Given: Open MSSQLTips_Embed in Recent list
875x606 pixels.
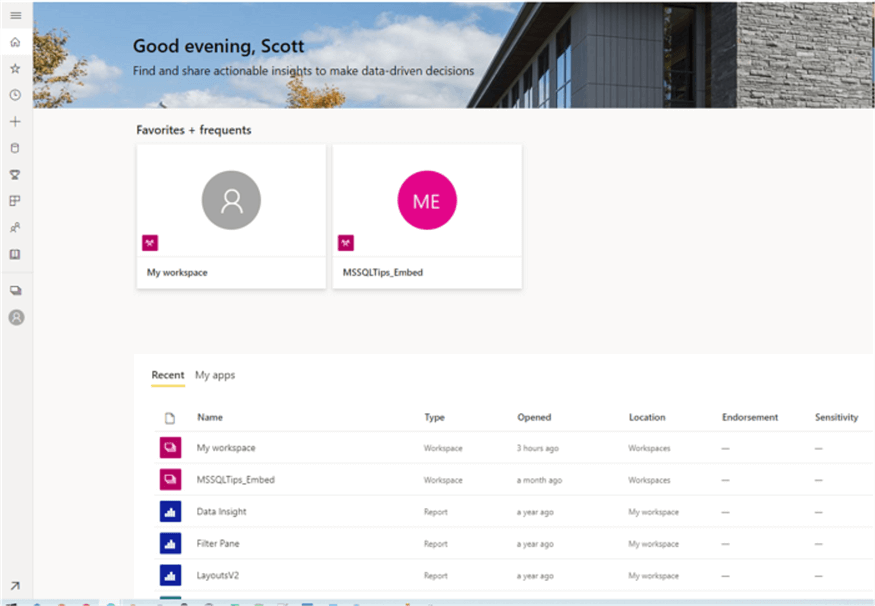Looking at the screenshot, I should [x=235, y=480].
